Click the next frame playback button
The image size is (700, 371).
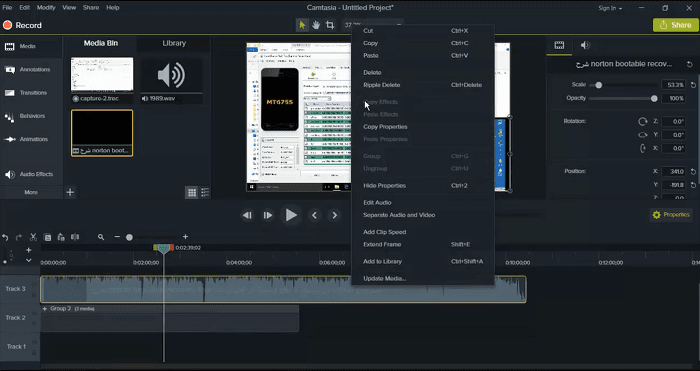pos(267,215)
